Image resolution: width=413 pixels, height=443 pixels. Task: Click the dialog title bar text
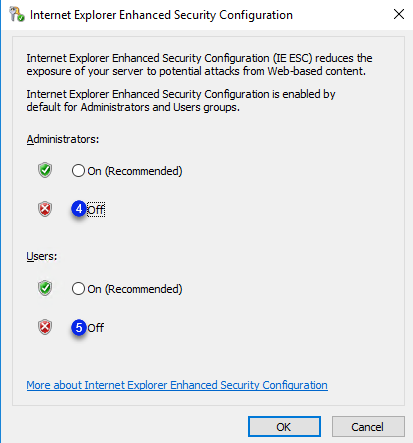[161, 15]
